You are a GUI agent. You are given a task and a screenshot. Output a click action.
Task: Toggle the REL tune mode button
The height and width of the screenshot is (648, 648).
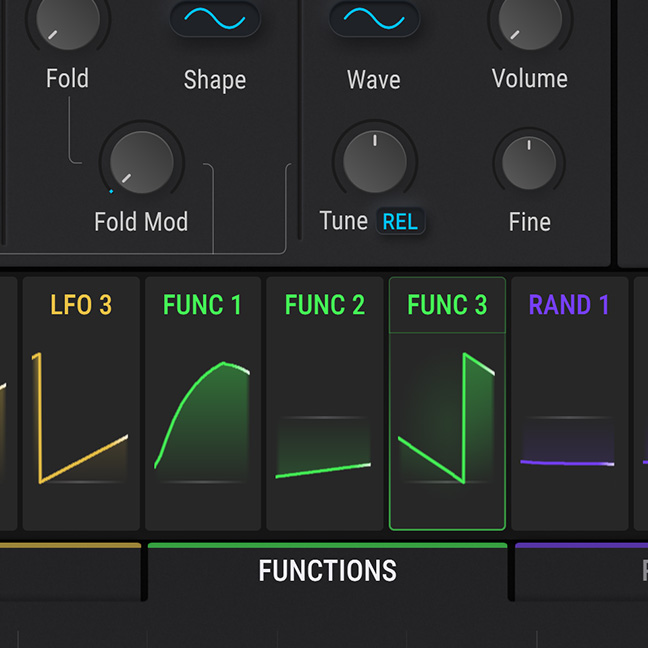click(400, 222)
